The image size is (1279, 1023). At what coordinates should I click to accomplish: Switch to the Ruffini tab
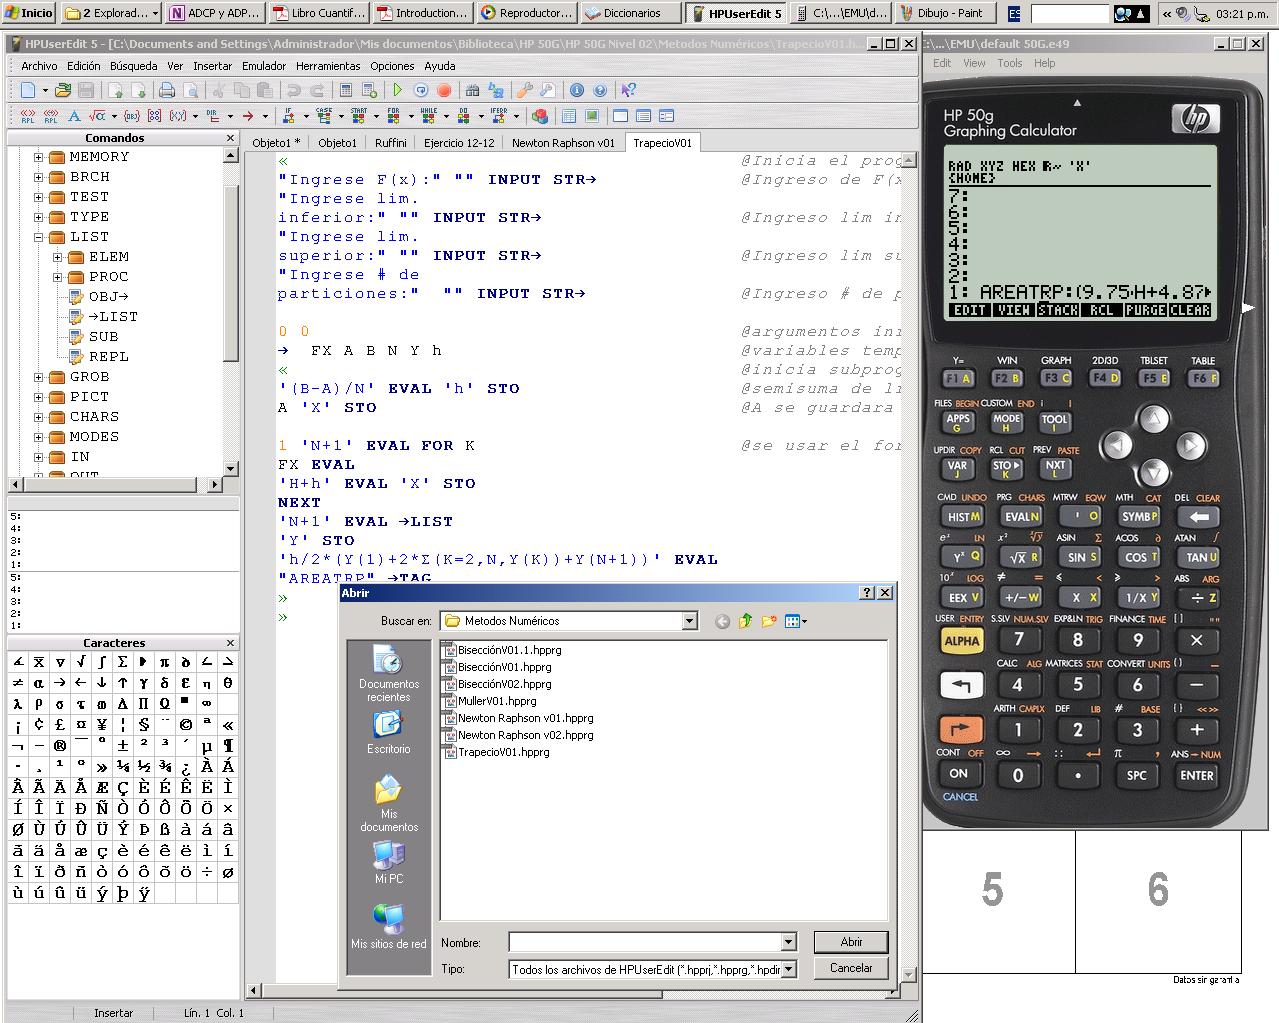391,143
